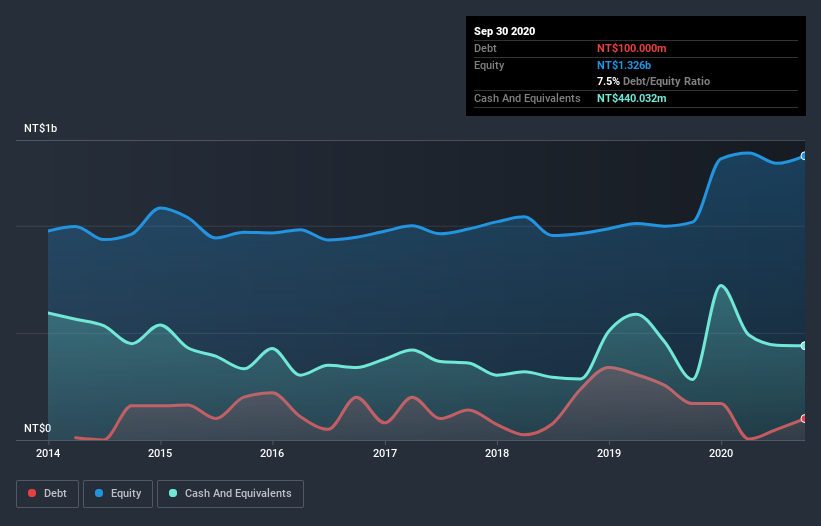Click the Sep 30 2020 tooltip date
Image resolution: width=821 pixels, height=526 pixels.
pos(505,31)
